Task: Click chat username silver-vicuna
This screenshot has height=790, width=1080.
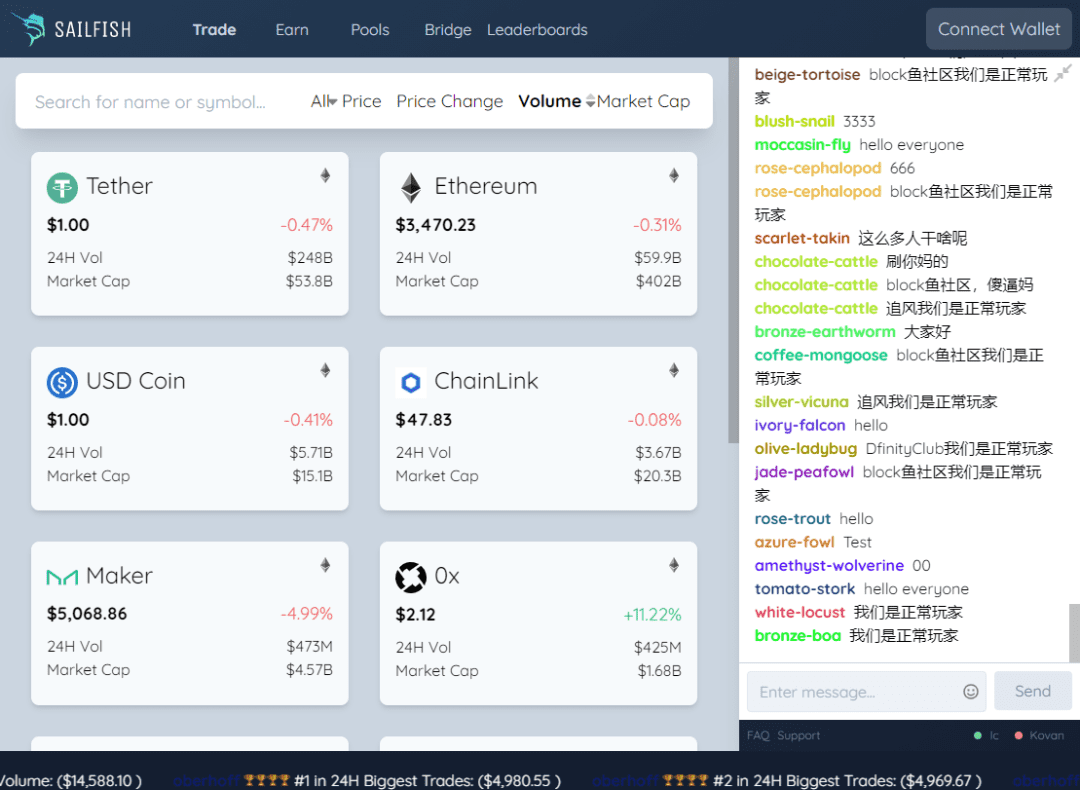Action: 801,402
